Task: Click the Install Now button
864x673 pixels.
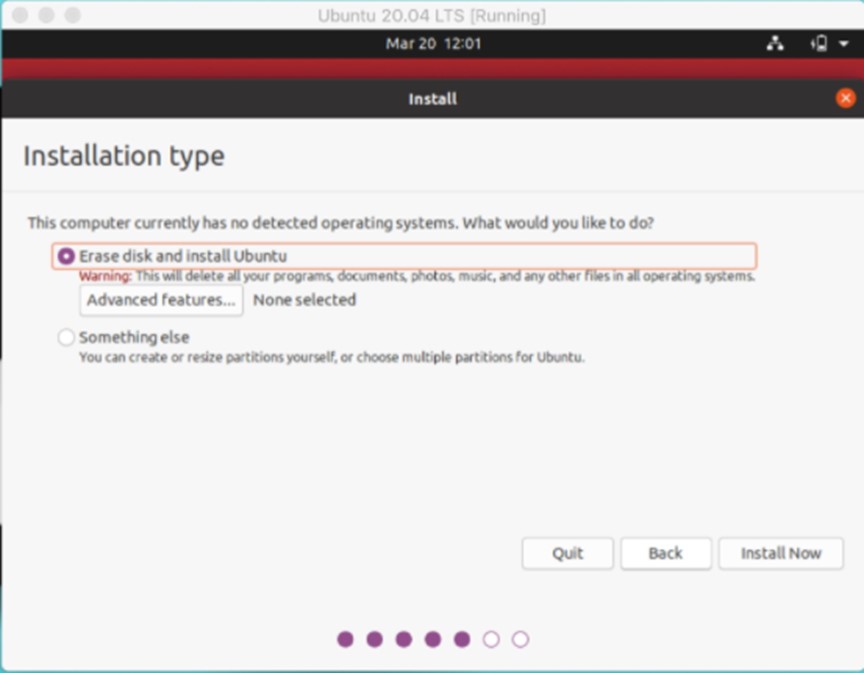Action: [781, 553]
